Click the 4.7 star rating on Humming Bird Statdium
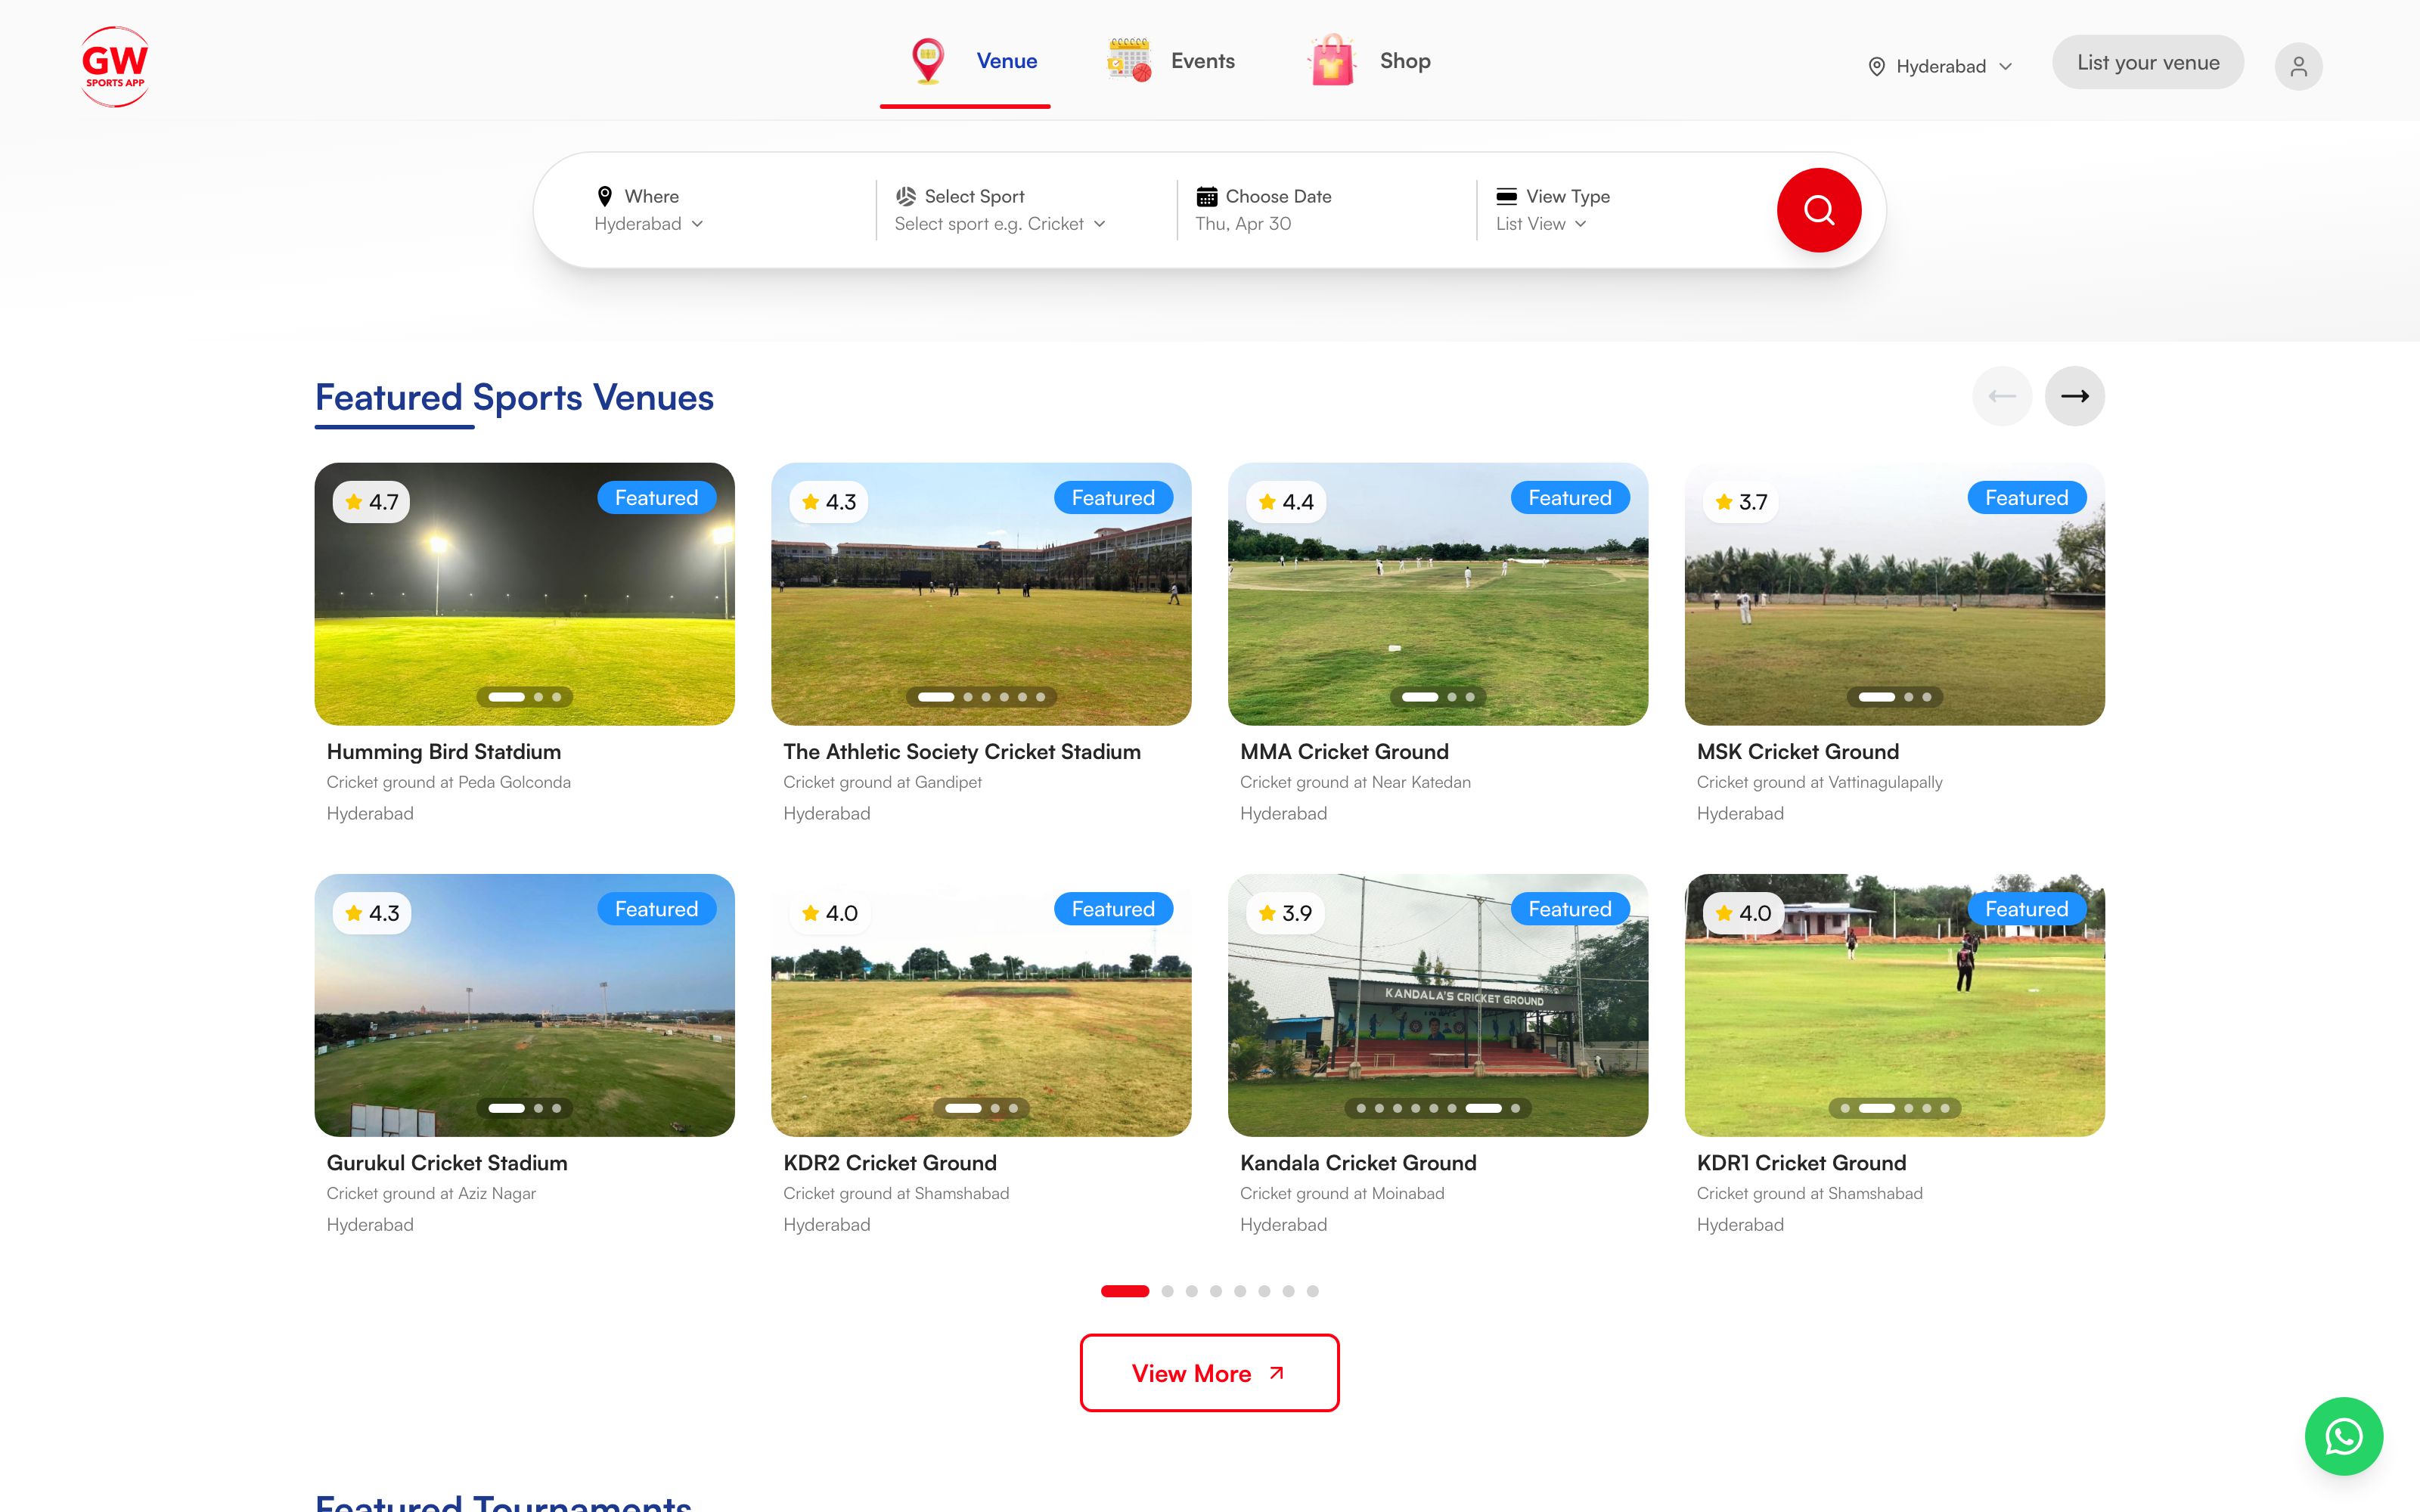This screenshot has height=1512, width=2420. 371,502
